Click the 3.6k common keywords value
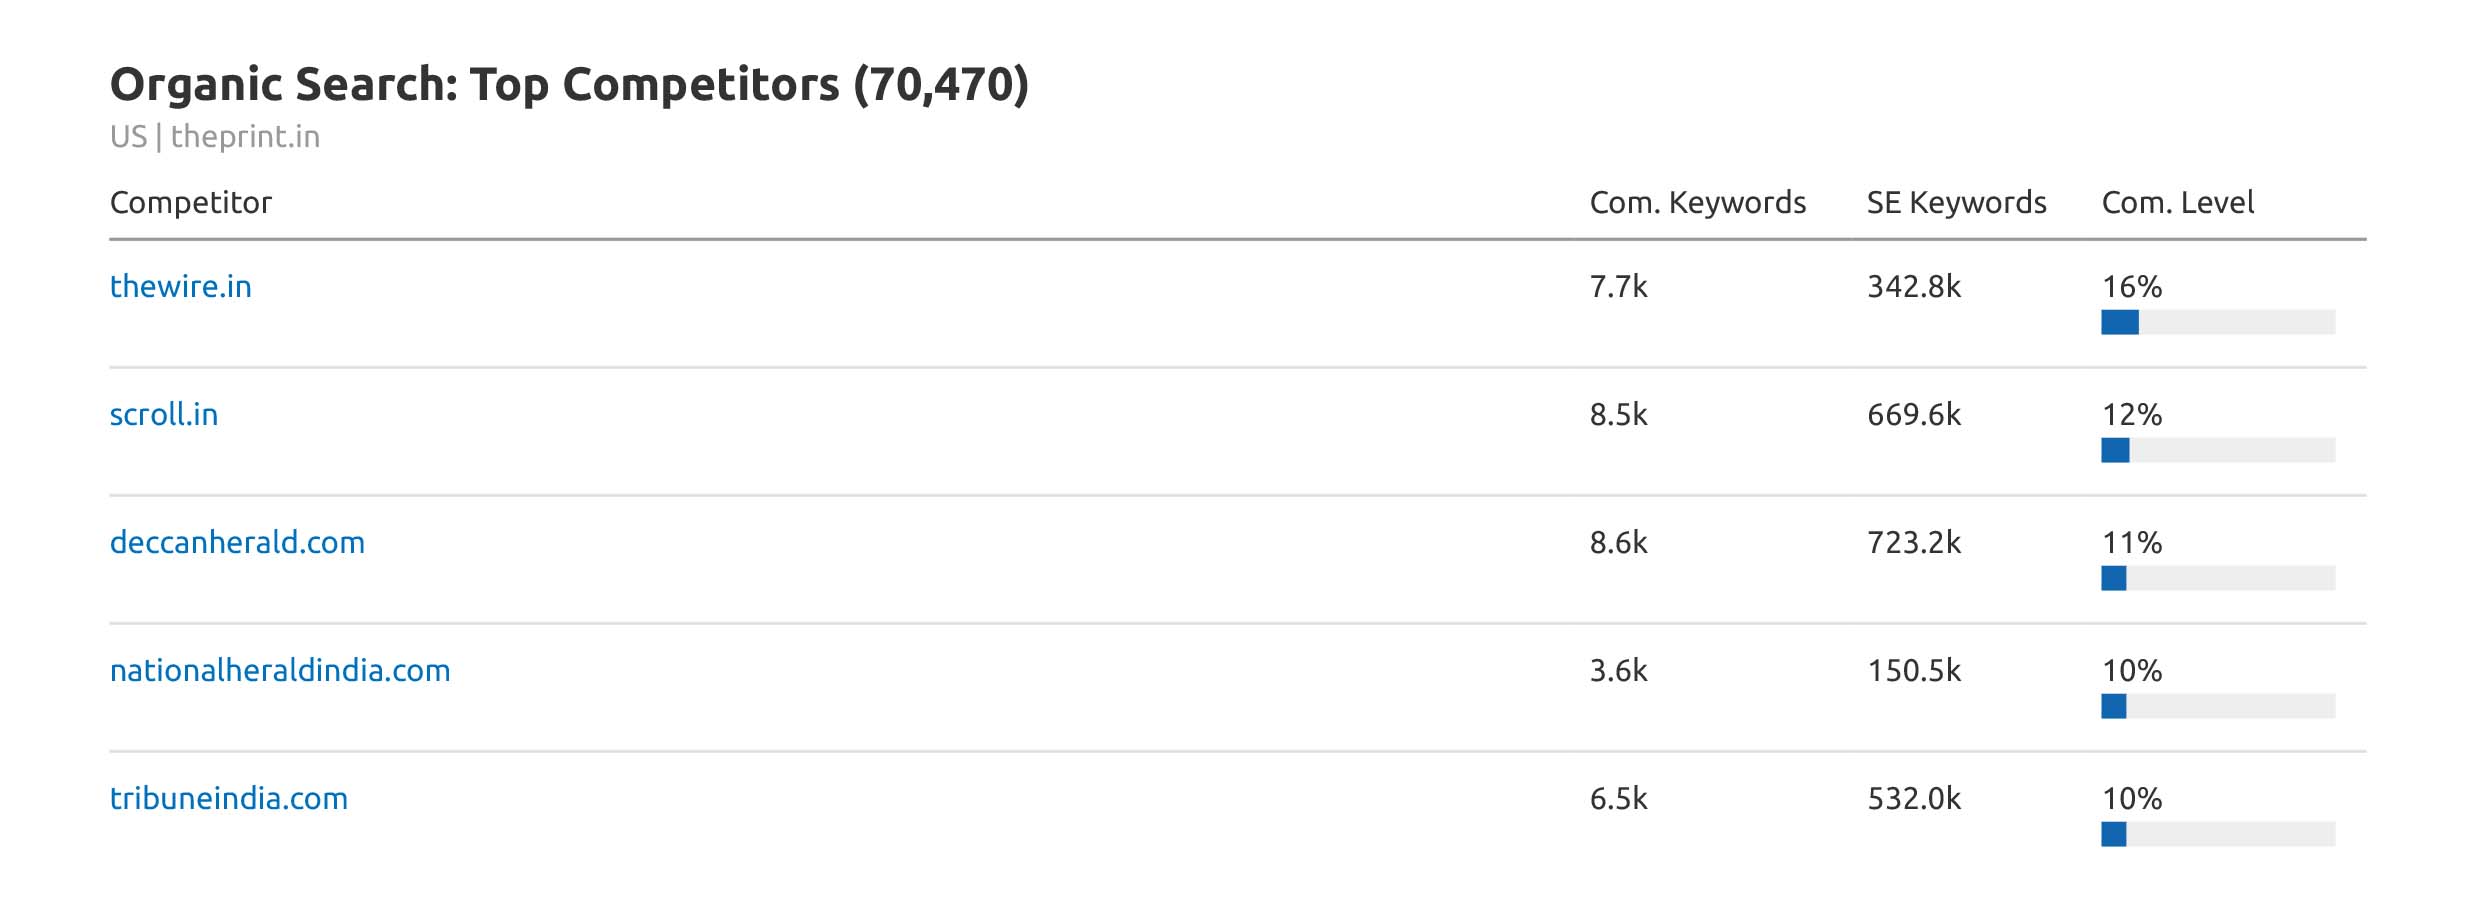 1618,671
